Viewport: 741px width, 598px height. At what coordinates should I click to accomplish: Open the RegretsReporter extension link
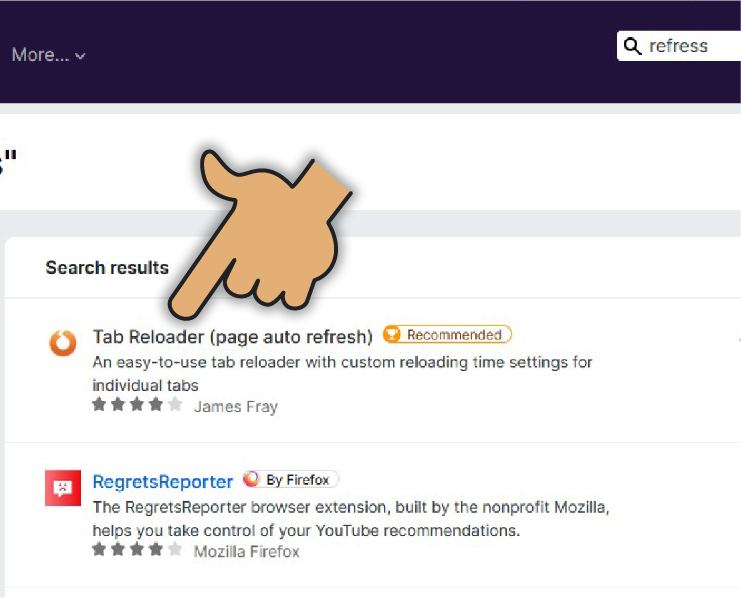click(162, 481)
